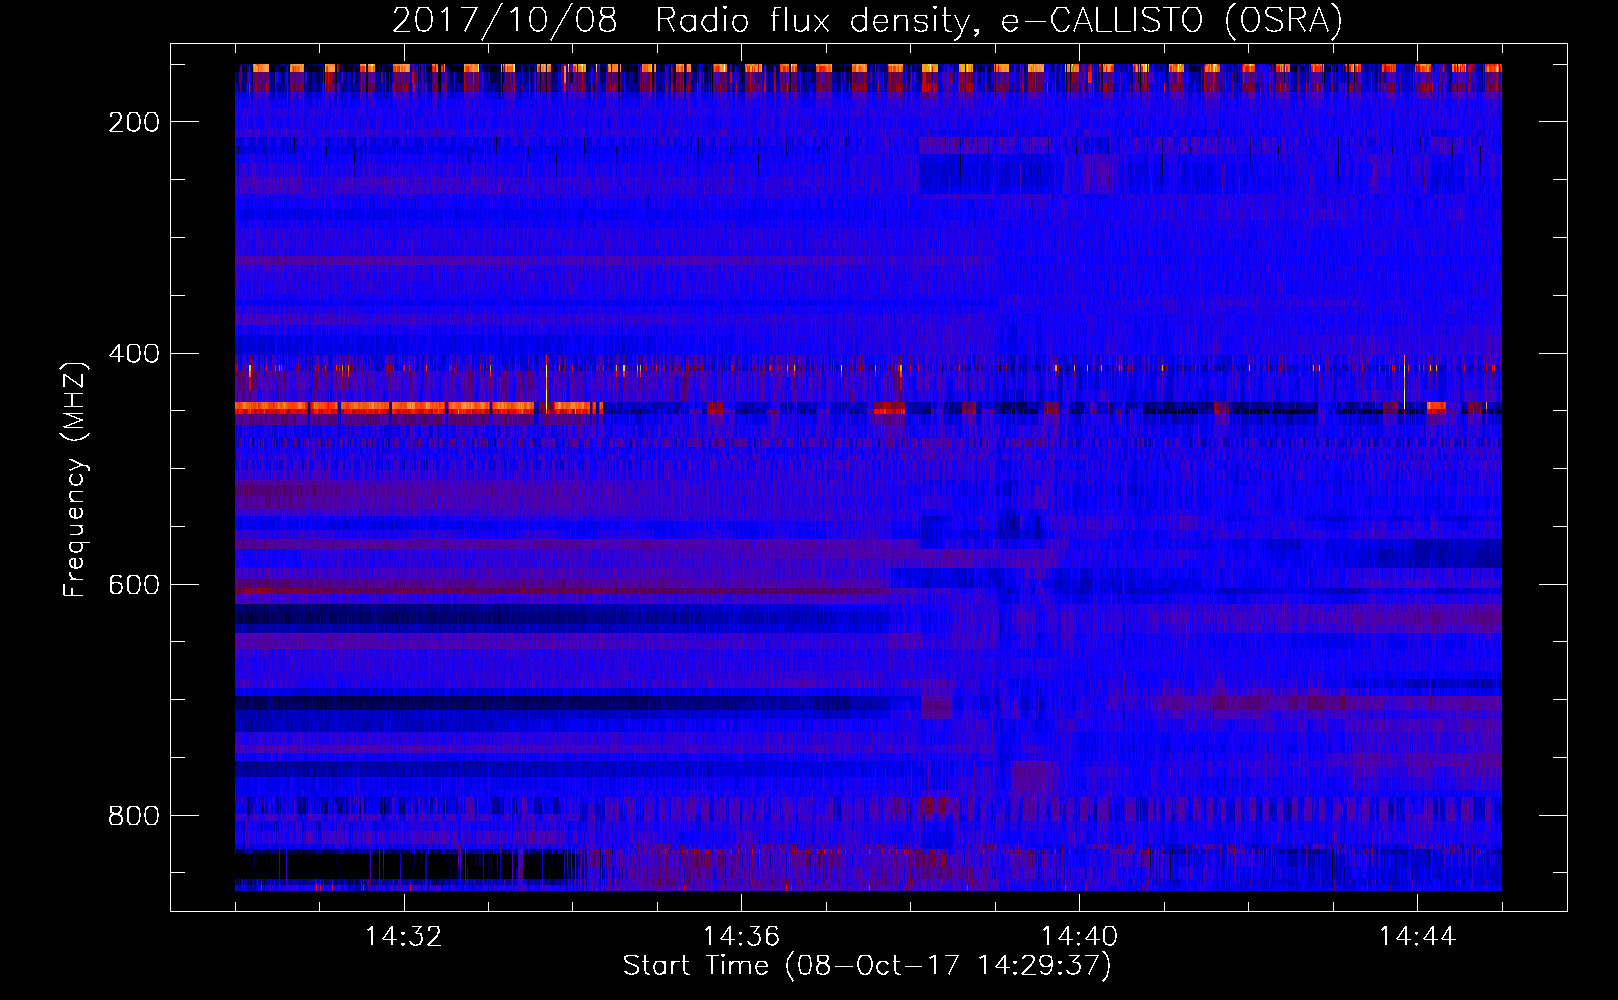Click the 200 frequency tick label
This screenshot has height=1000, width=1618.
134,122
